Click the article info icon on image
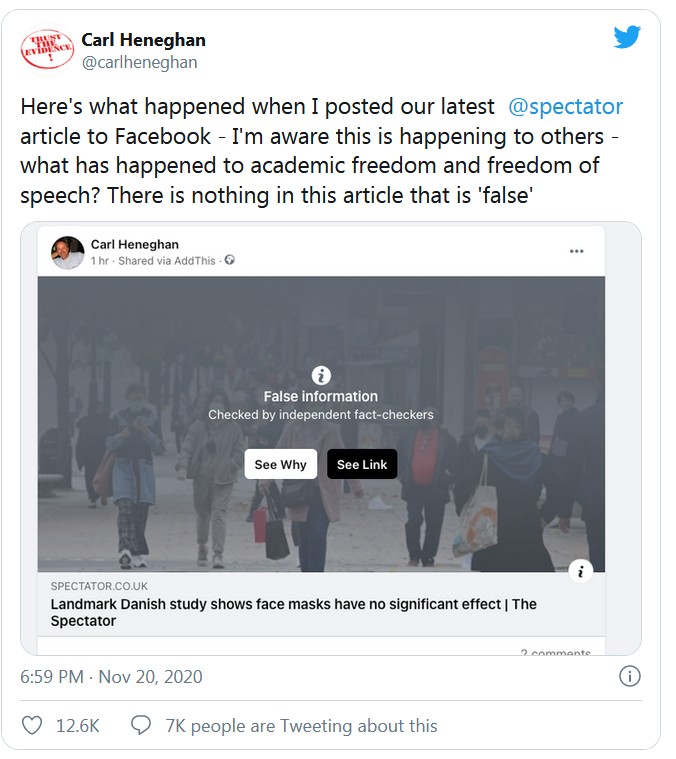This screenshot has width=676, height=759. tap(581, 571)
